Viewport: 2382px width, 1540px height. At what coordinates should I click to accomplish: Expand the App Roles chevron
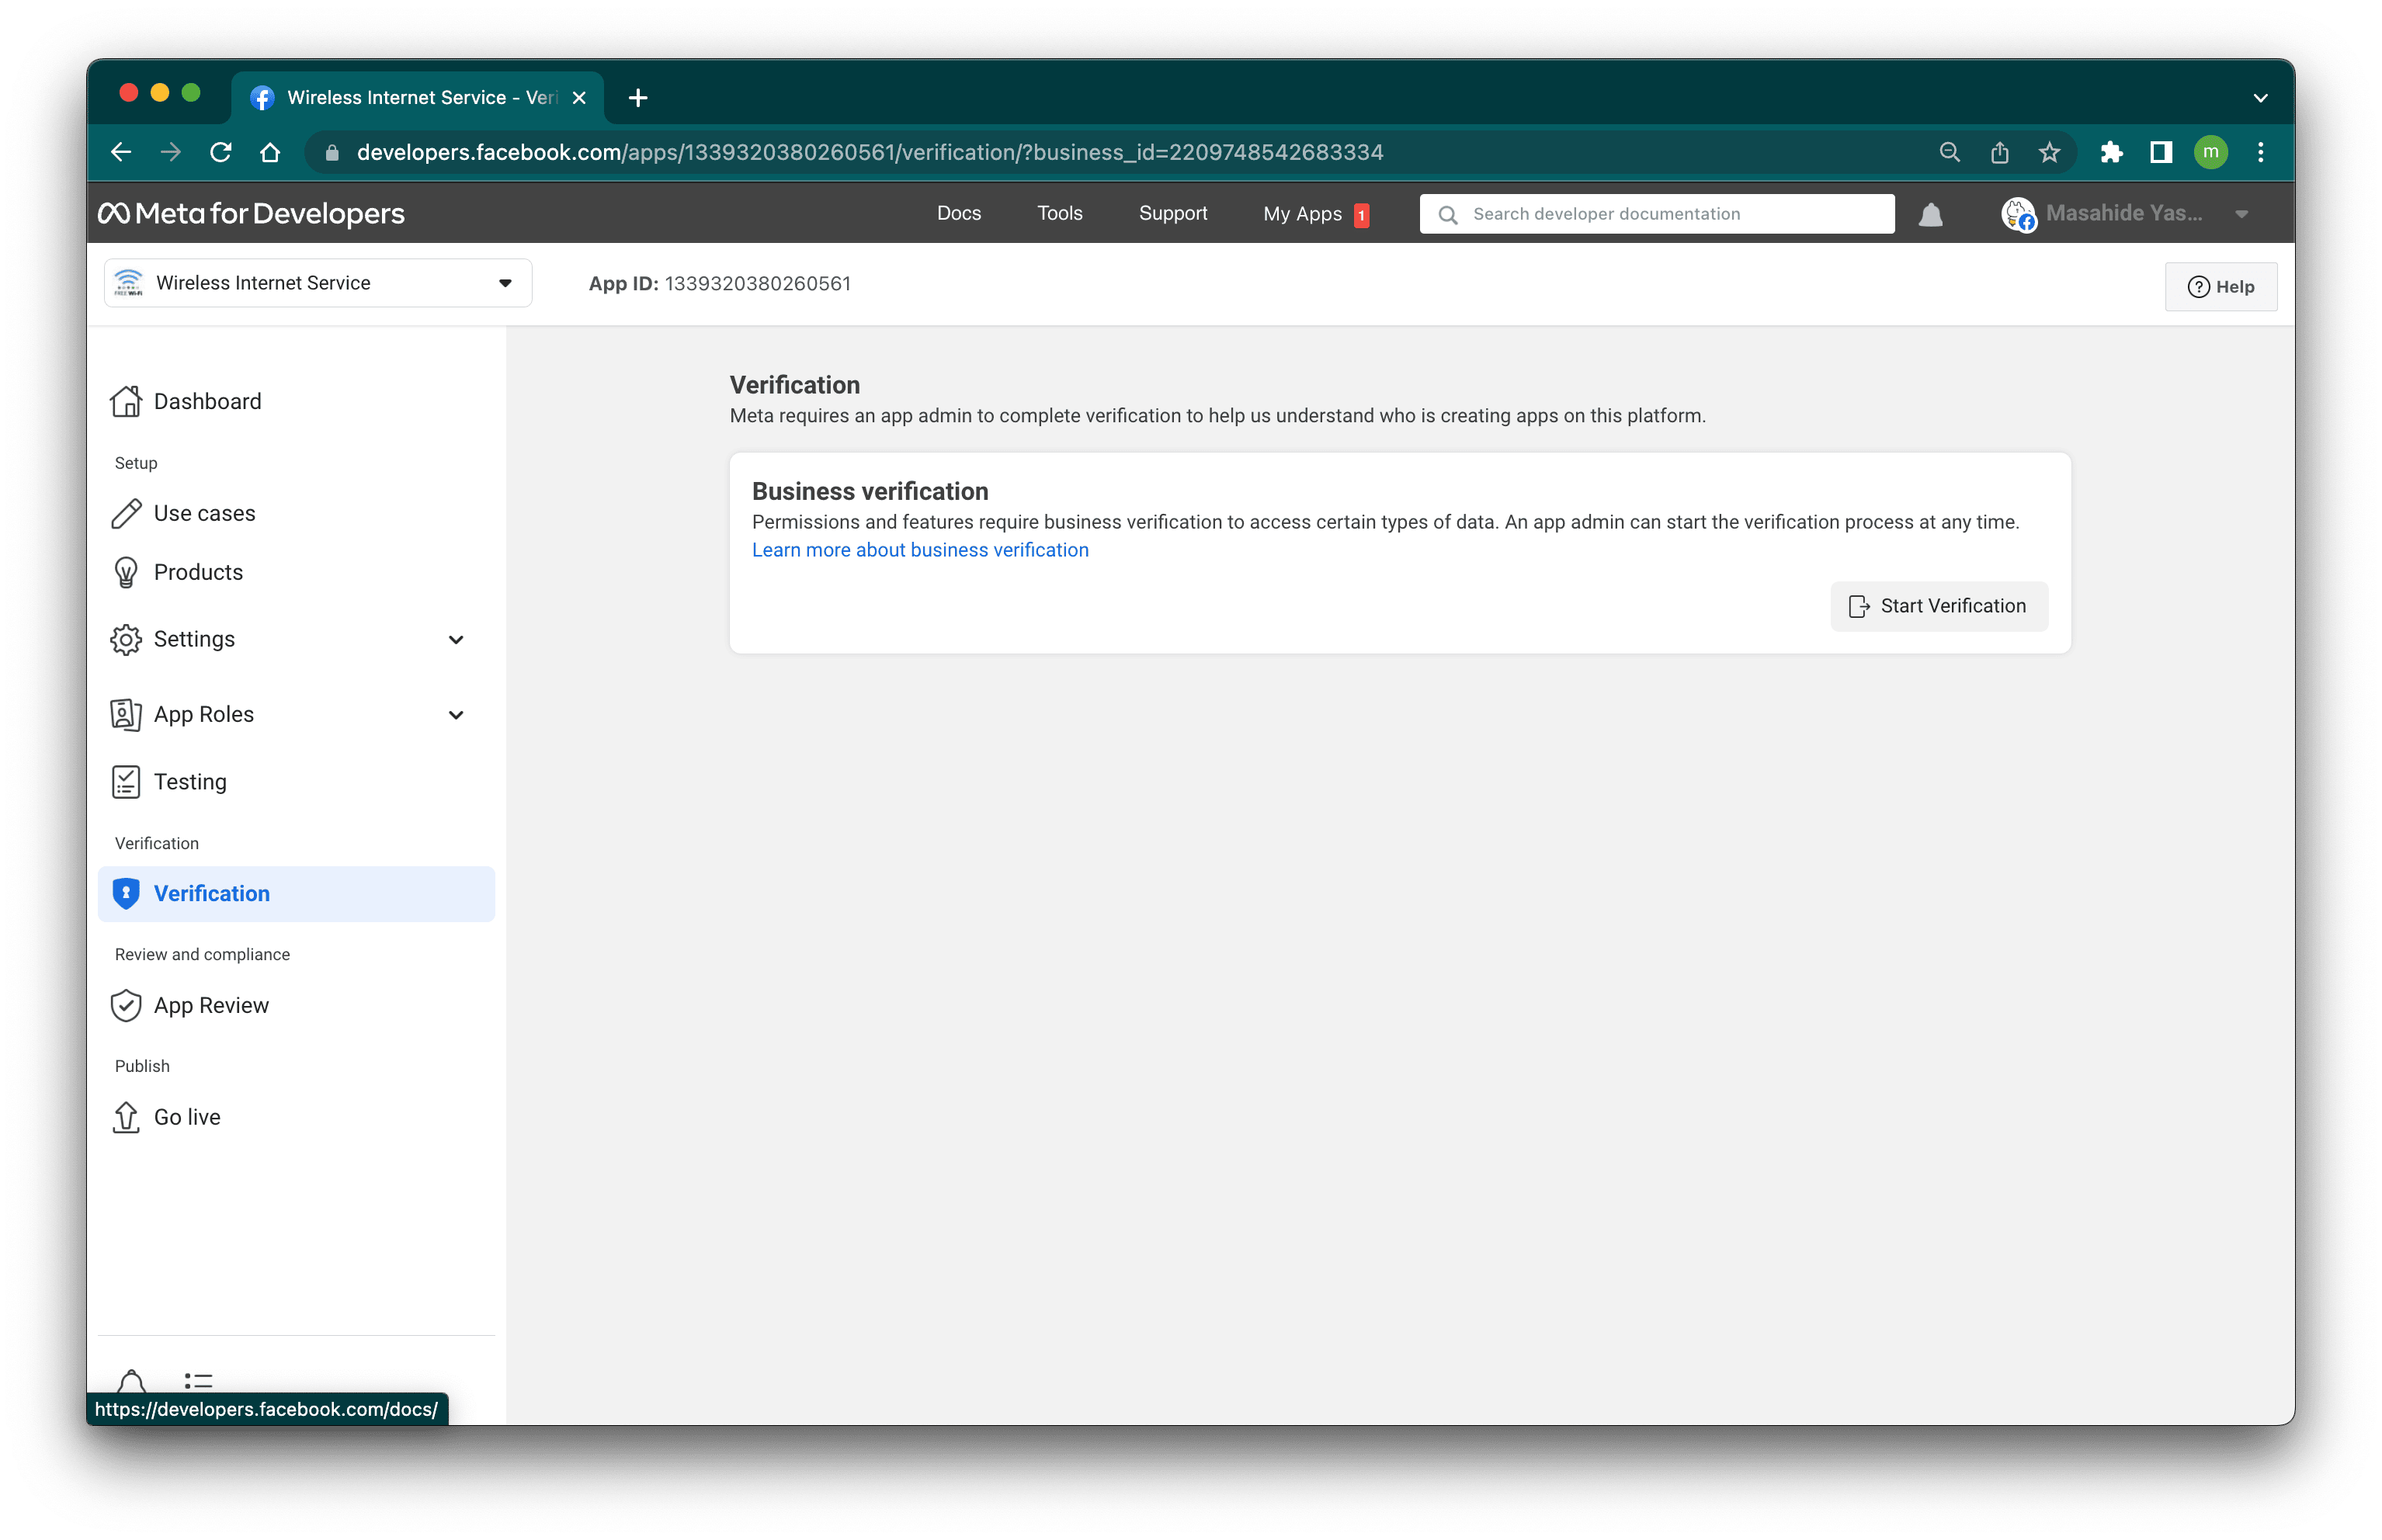tap(456, 715)
